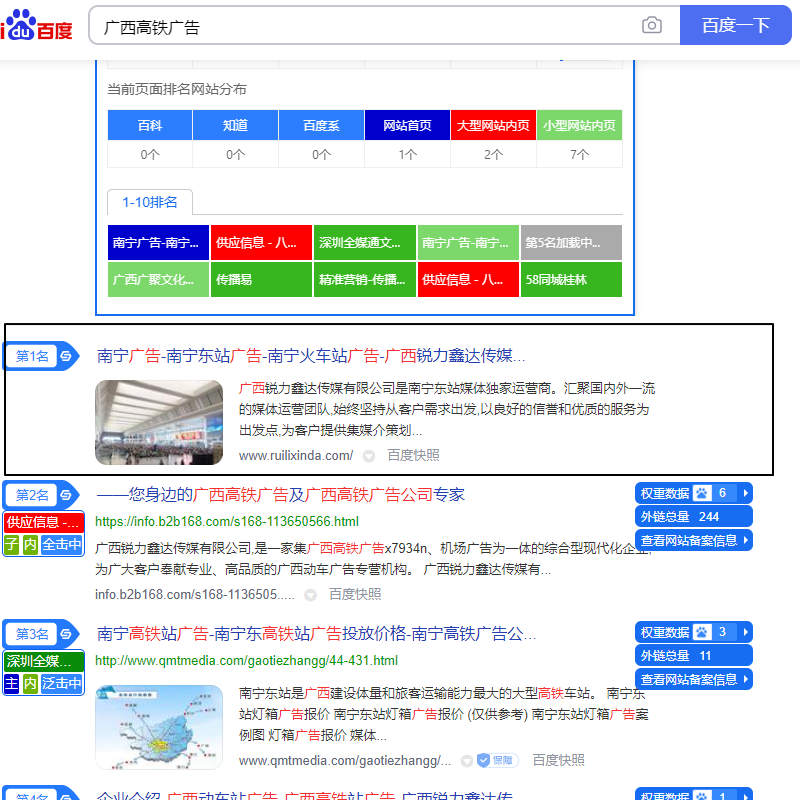Click the link icon beside 第2名
Screen dimensions: 800x800
tap(66, 495)
